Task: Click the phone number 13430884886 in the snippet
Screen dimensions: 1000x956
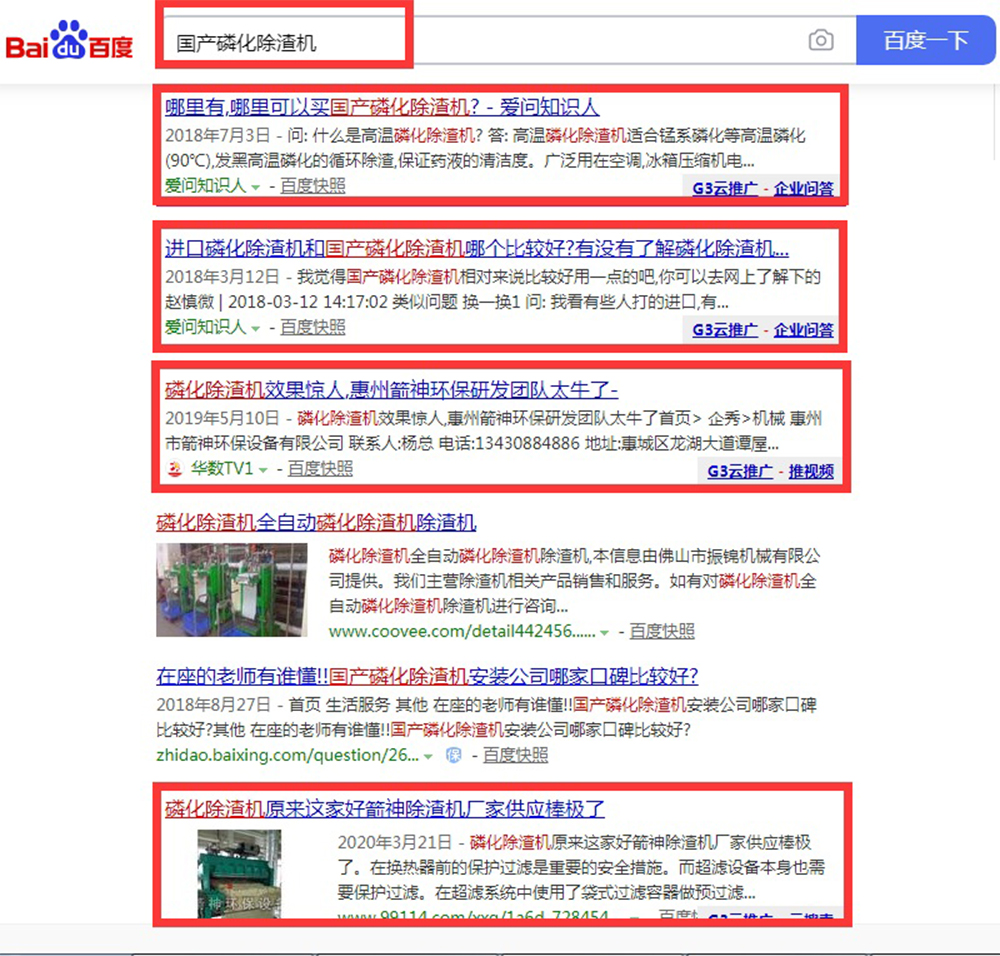Action: click(527, 443)
